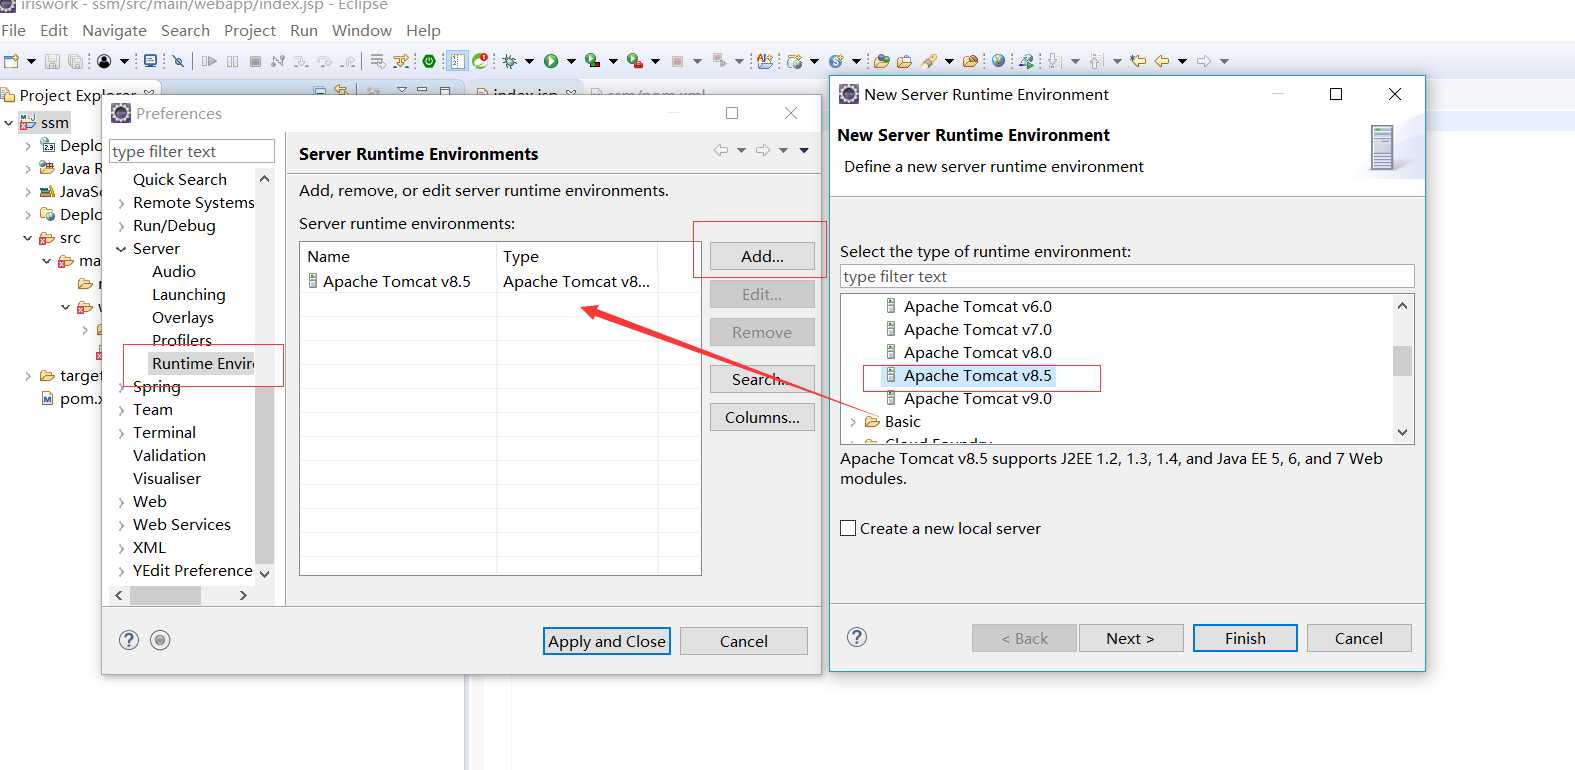
Task: Open the Edit menu
Action: pyautogui.click(x=54, y=31)
